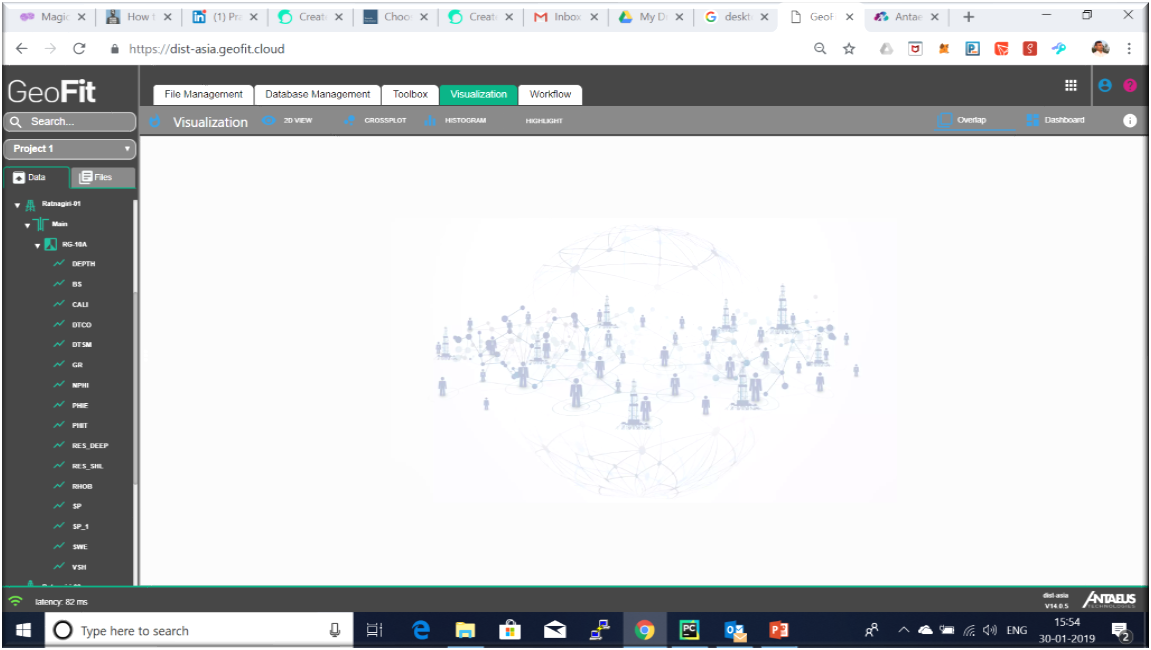
Task: Select the PHIE curve
Action: tap(80, 405)
